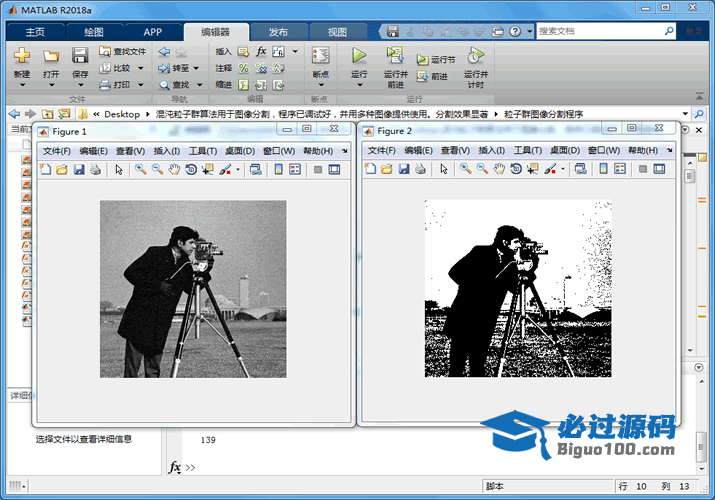The image size is (715, 500).
Task: Click the Save (保存) floppy icon
Action: click(80, 56)
